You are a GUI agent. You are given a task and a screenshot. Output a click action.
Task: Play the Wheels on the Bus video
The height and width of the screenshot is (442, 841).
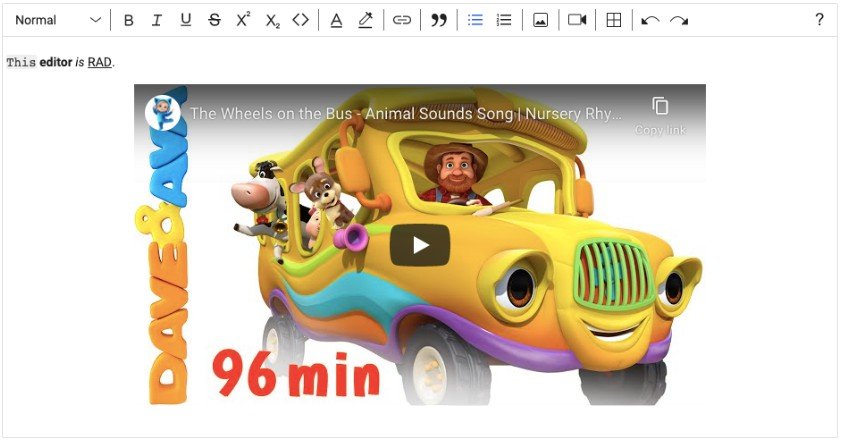click(420, 245)
